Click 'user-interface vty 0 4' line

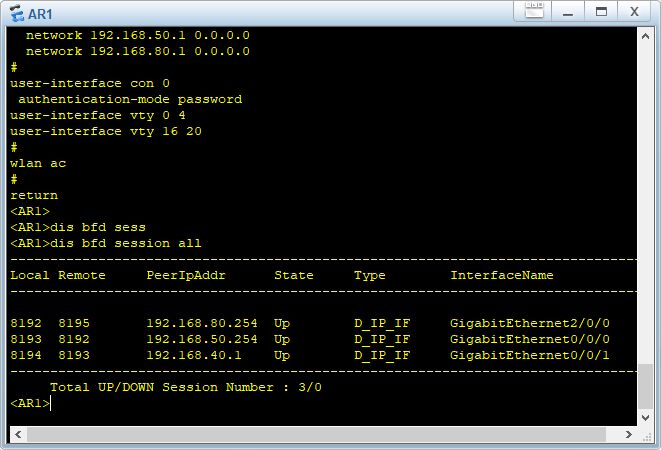[x=98, y=116]
